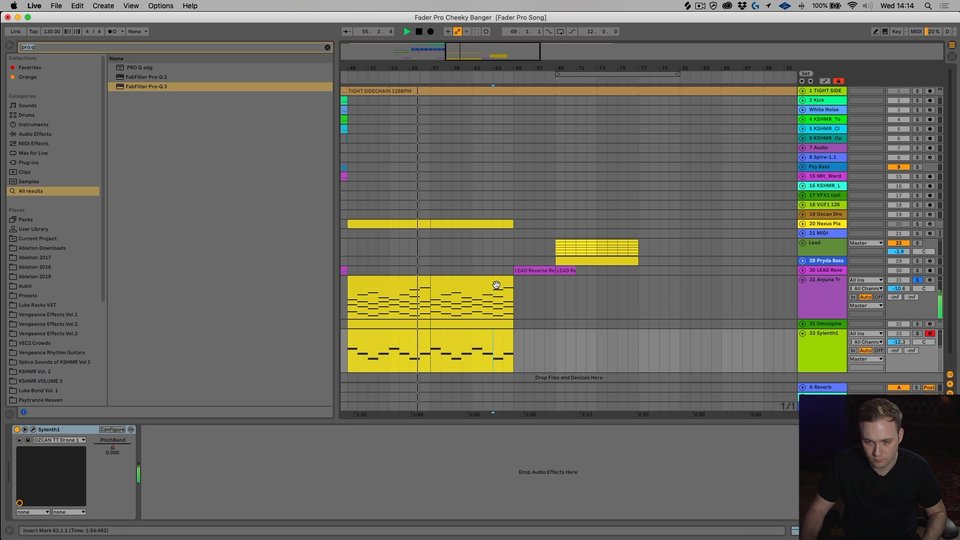Screen dimensions: 960x540
Task: Click the Session Record circle in the transport
Action: 486,31
